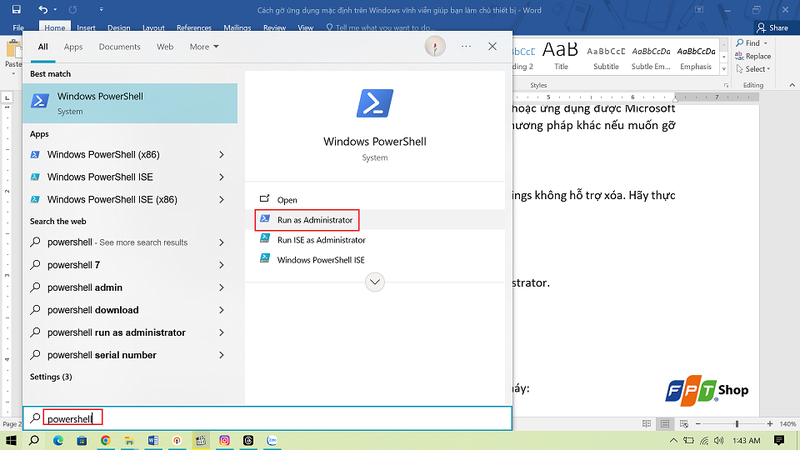Image resolution: width=800 pixels, height=450 pixels.
Task: Click the Find tool in Word's Editing group
Action: tap(748, 43)
